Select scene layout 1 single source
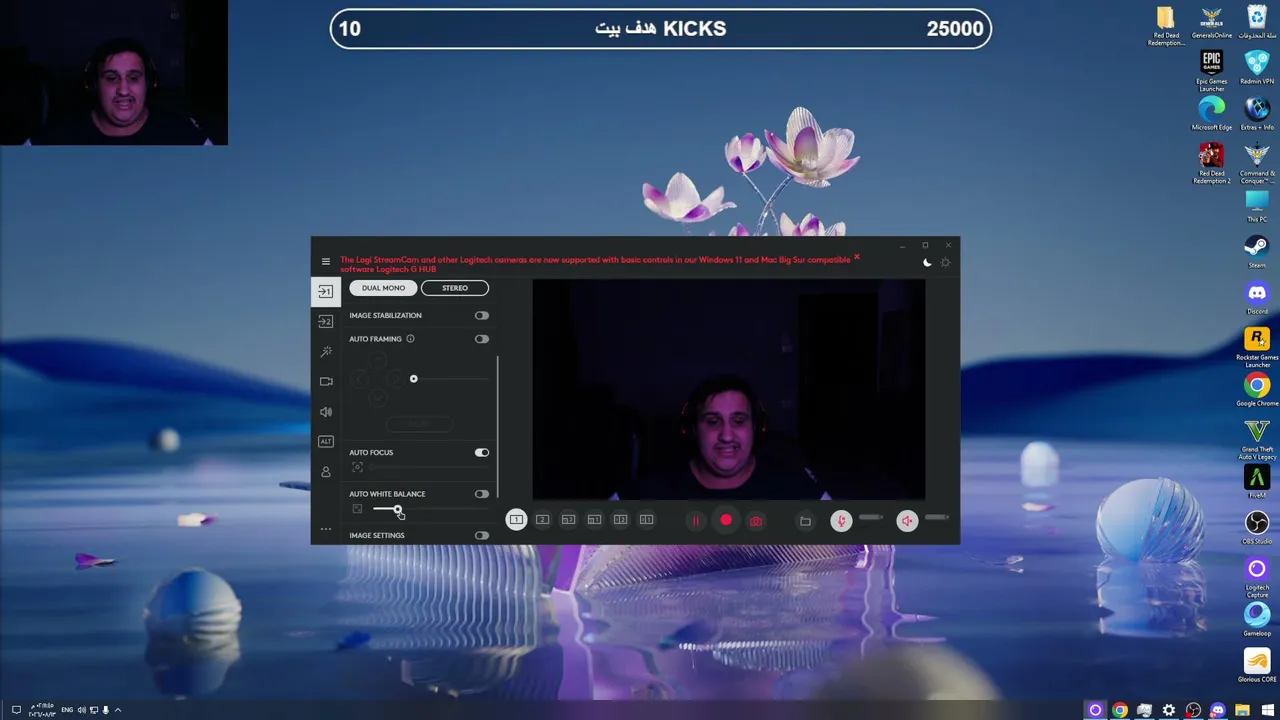The height and width of the screenshot is (720, 1280). click(516, 520)
